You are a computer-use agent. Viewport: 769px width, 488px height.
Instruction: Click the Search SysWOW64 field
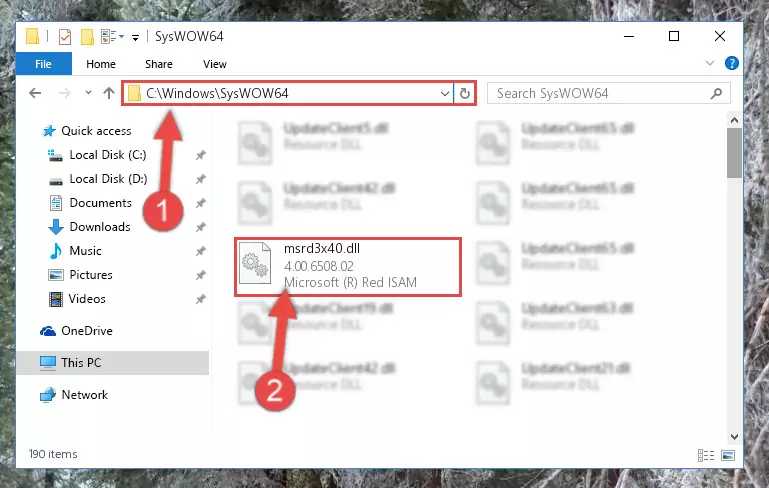[599, 93]
